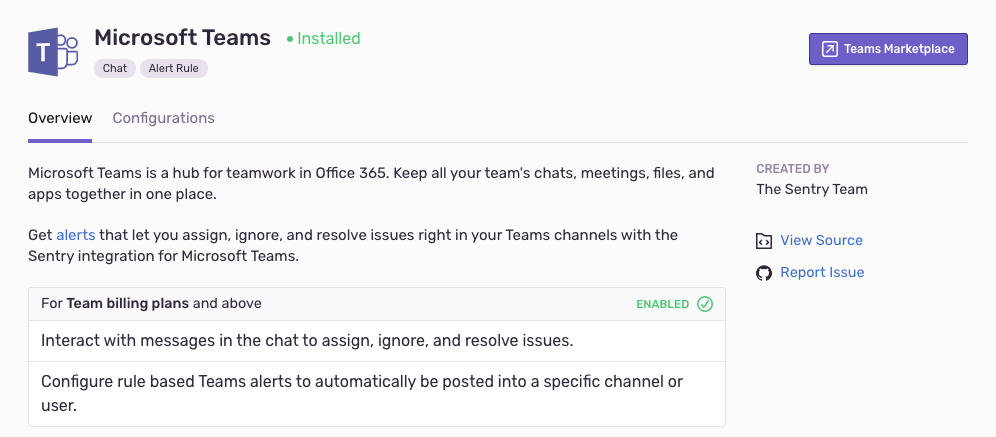Select the Overview tab
996x437 pixels.
[60, 118]
